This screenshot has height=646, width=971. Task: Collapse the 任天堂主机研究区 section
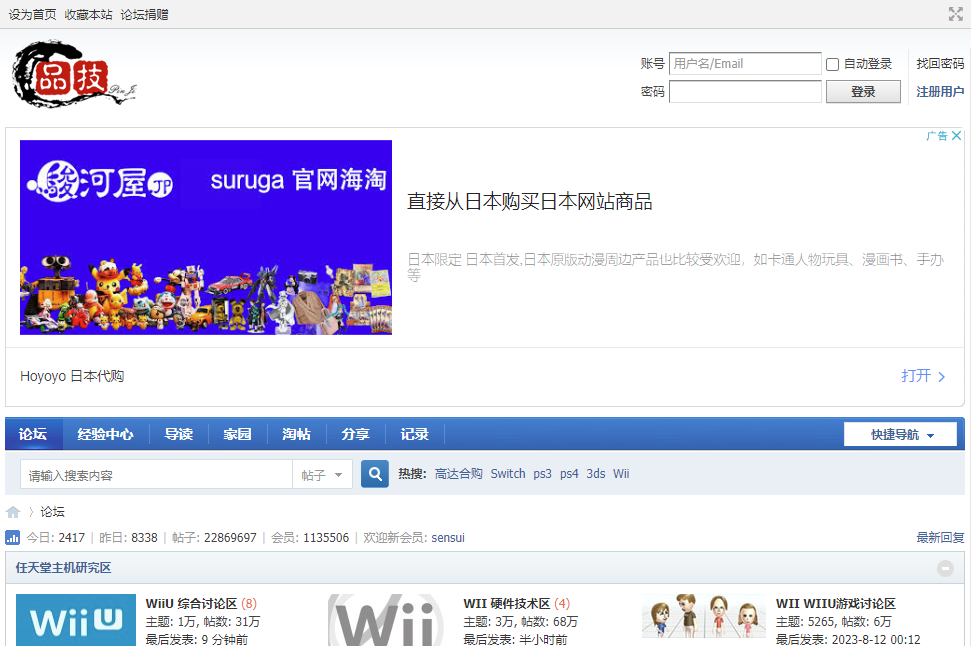coord(945,568)
